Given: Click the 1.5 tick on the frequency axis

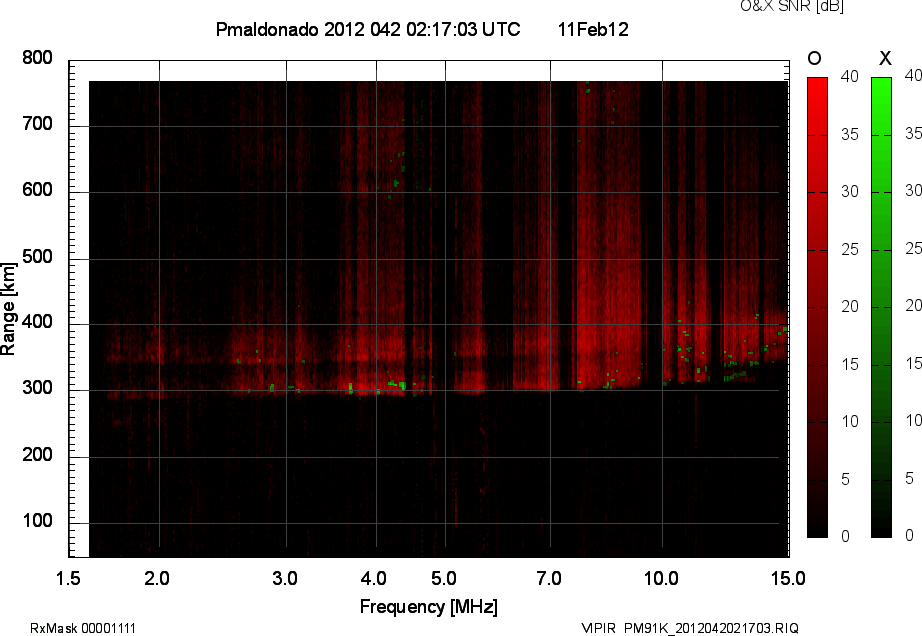Looking at the screenshot, I should (x=69, y=578).
